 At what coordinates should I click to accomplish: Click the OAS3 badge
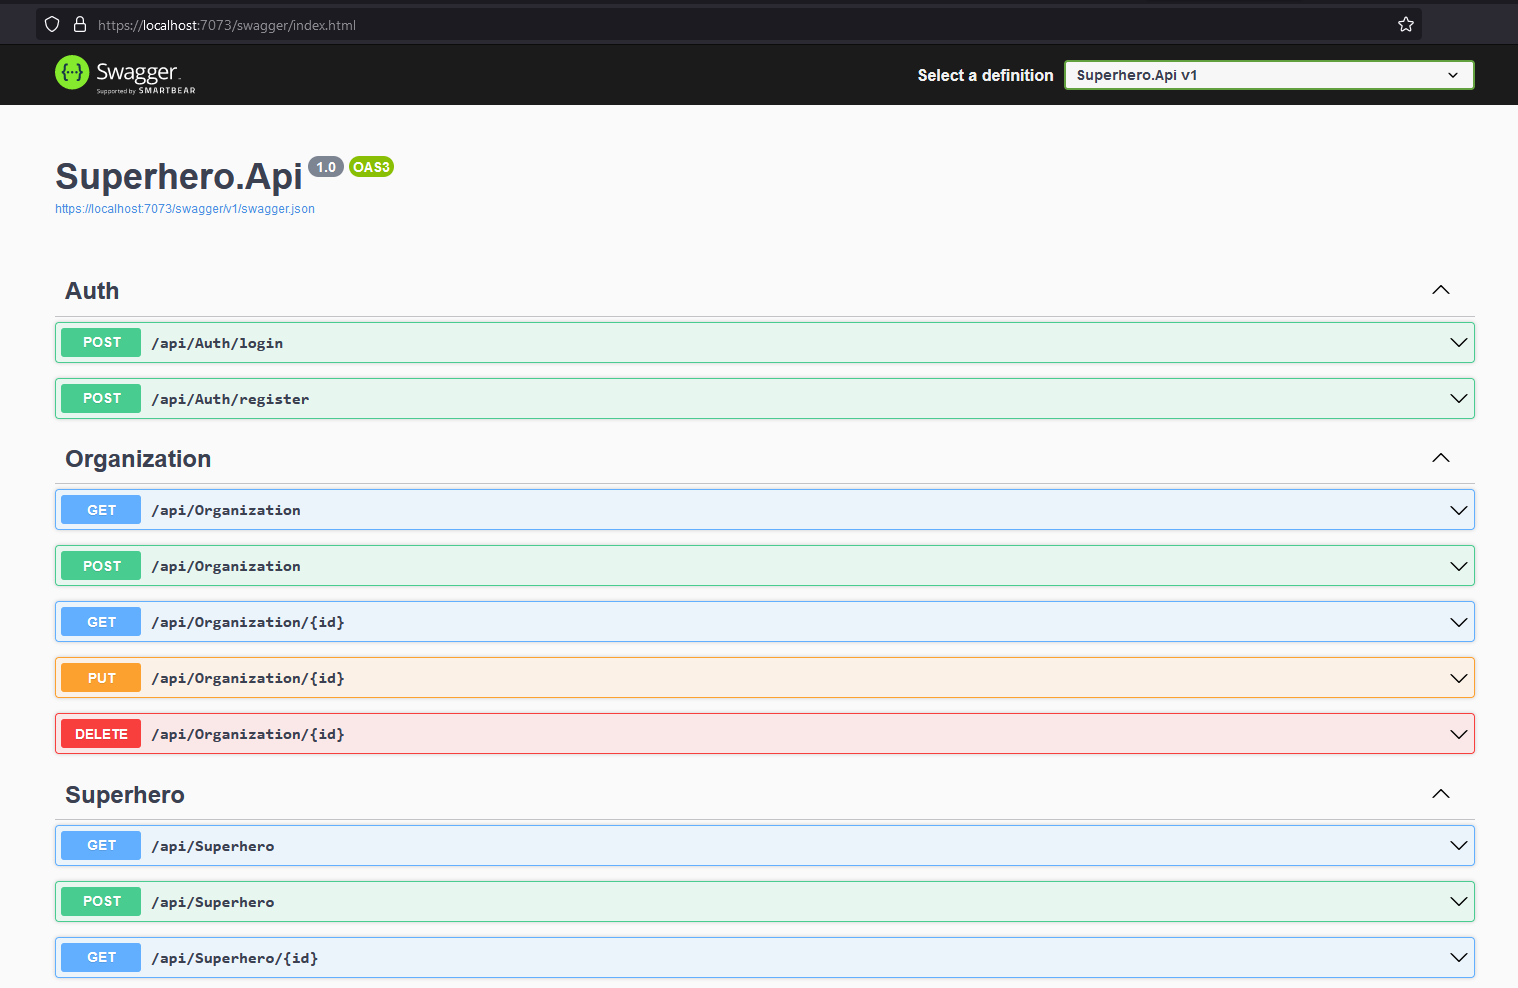(x=371, y=167)
